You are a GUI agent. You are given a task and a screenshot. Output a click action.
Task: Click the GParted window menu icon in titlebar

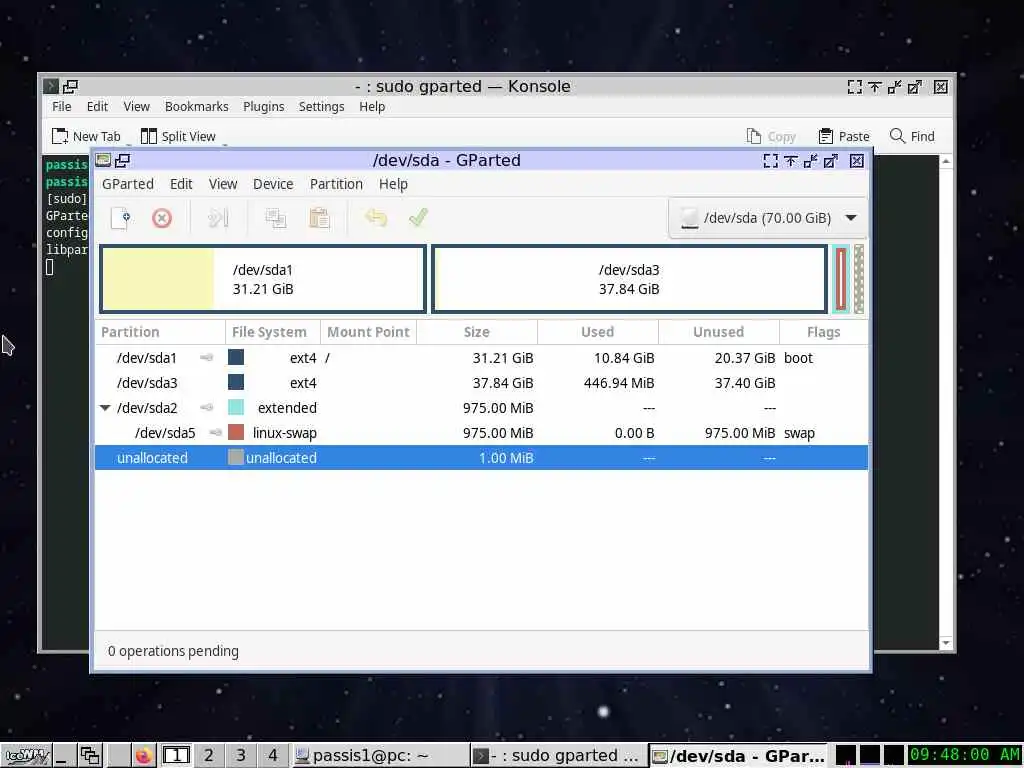(103, 160)
